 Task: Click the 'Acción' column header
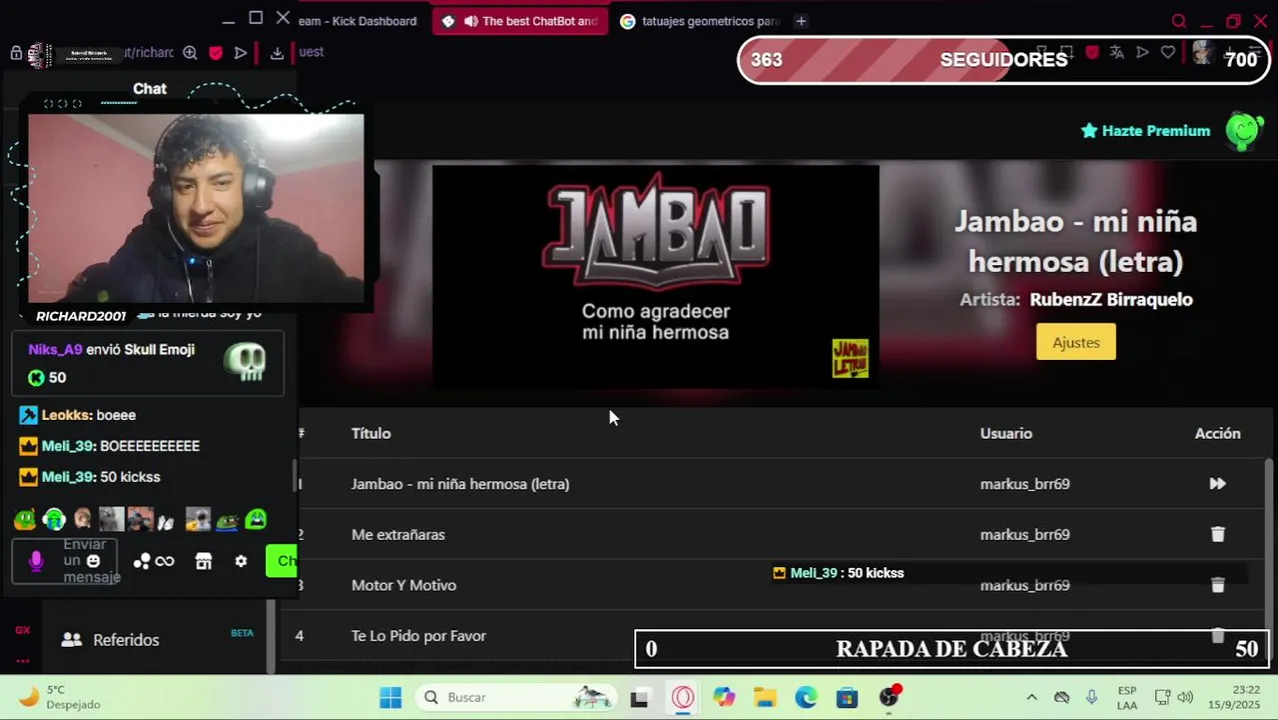[1217, 433]
